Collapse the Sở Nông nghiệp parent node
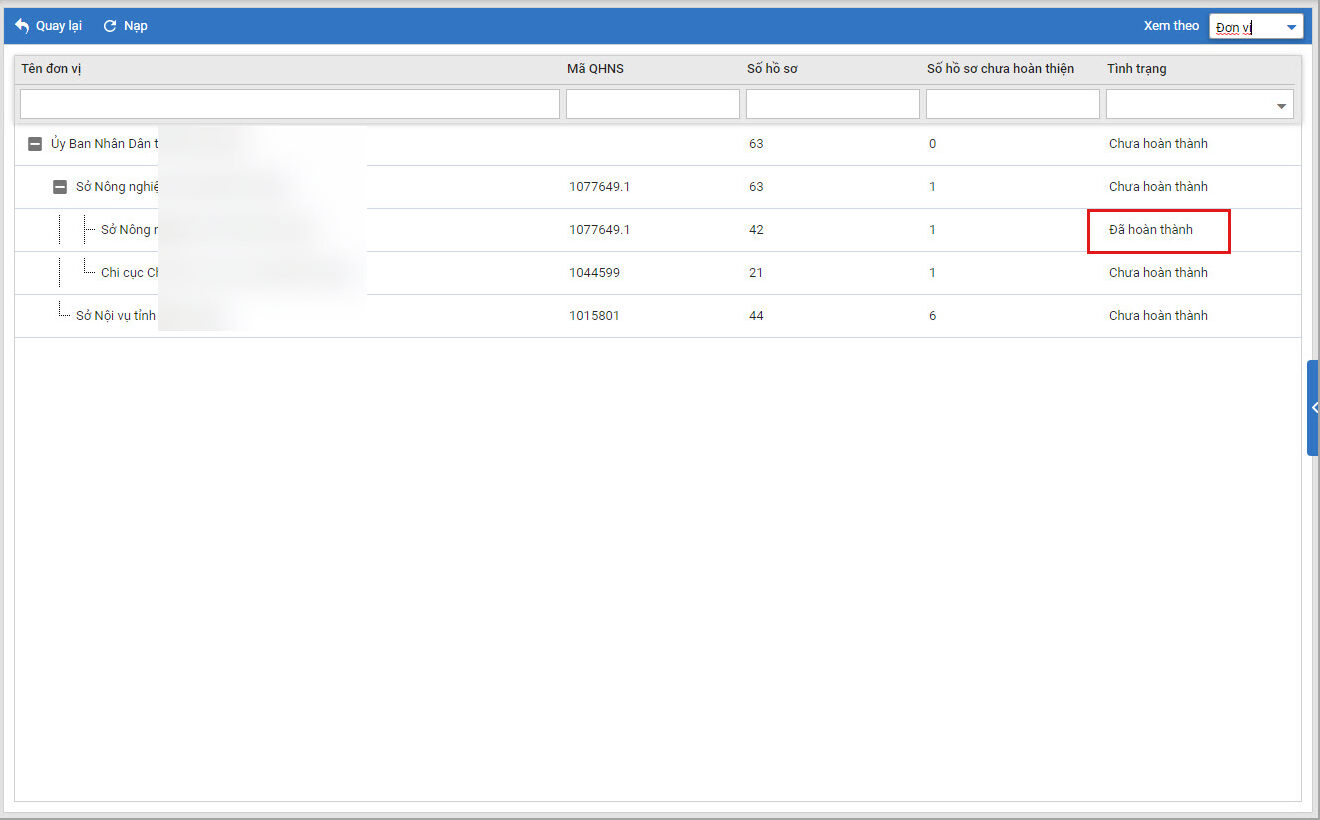 60,187
